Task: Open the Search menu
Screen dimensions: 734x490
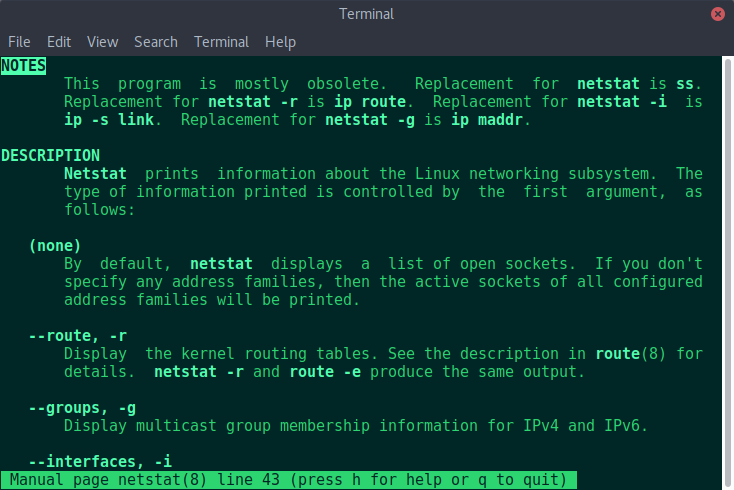Action: tap(156, 42)
